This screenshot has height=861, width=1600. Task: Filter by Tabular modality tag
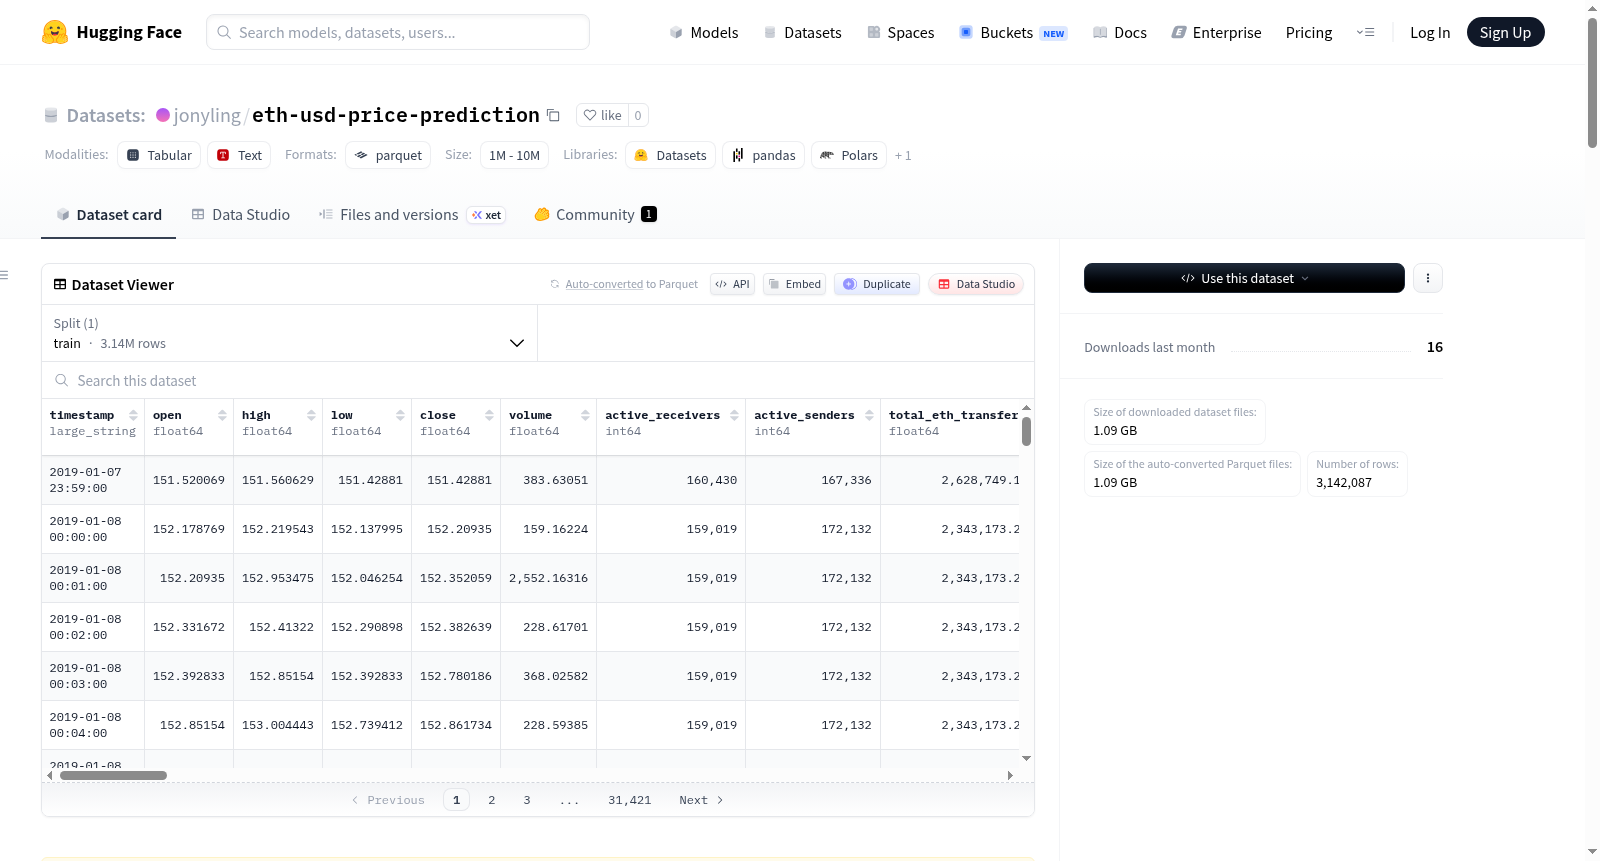159,155
